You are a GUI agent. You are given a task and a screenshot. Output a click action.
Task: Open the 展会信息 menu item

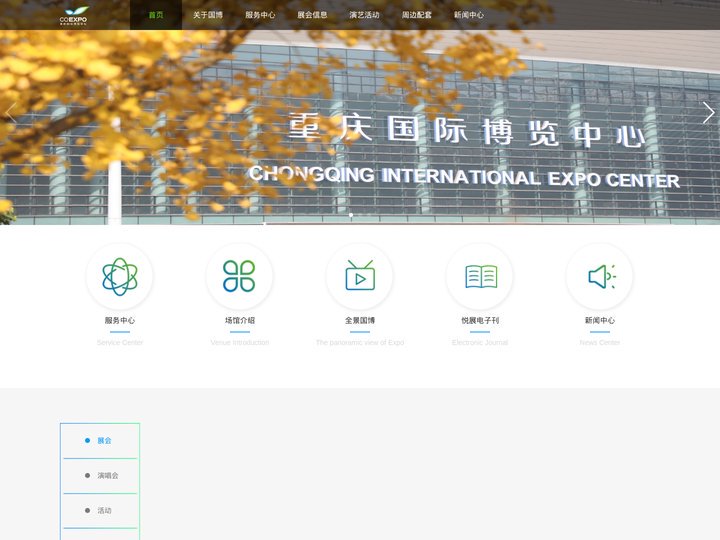click(x=312, y=15)
